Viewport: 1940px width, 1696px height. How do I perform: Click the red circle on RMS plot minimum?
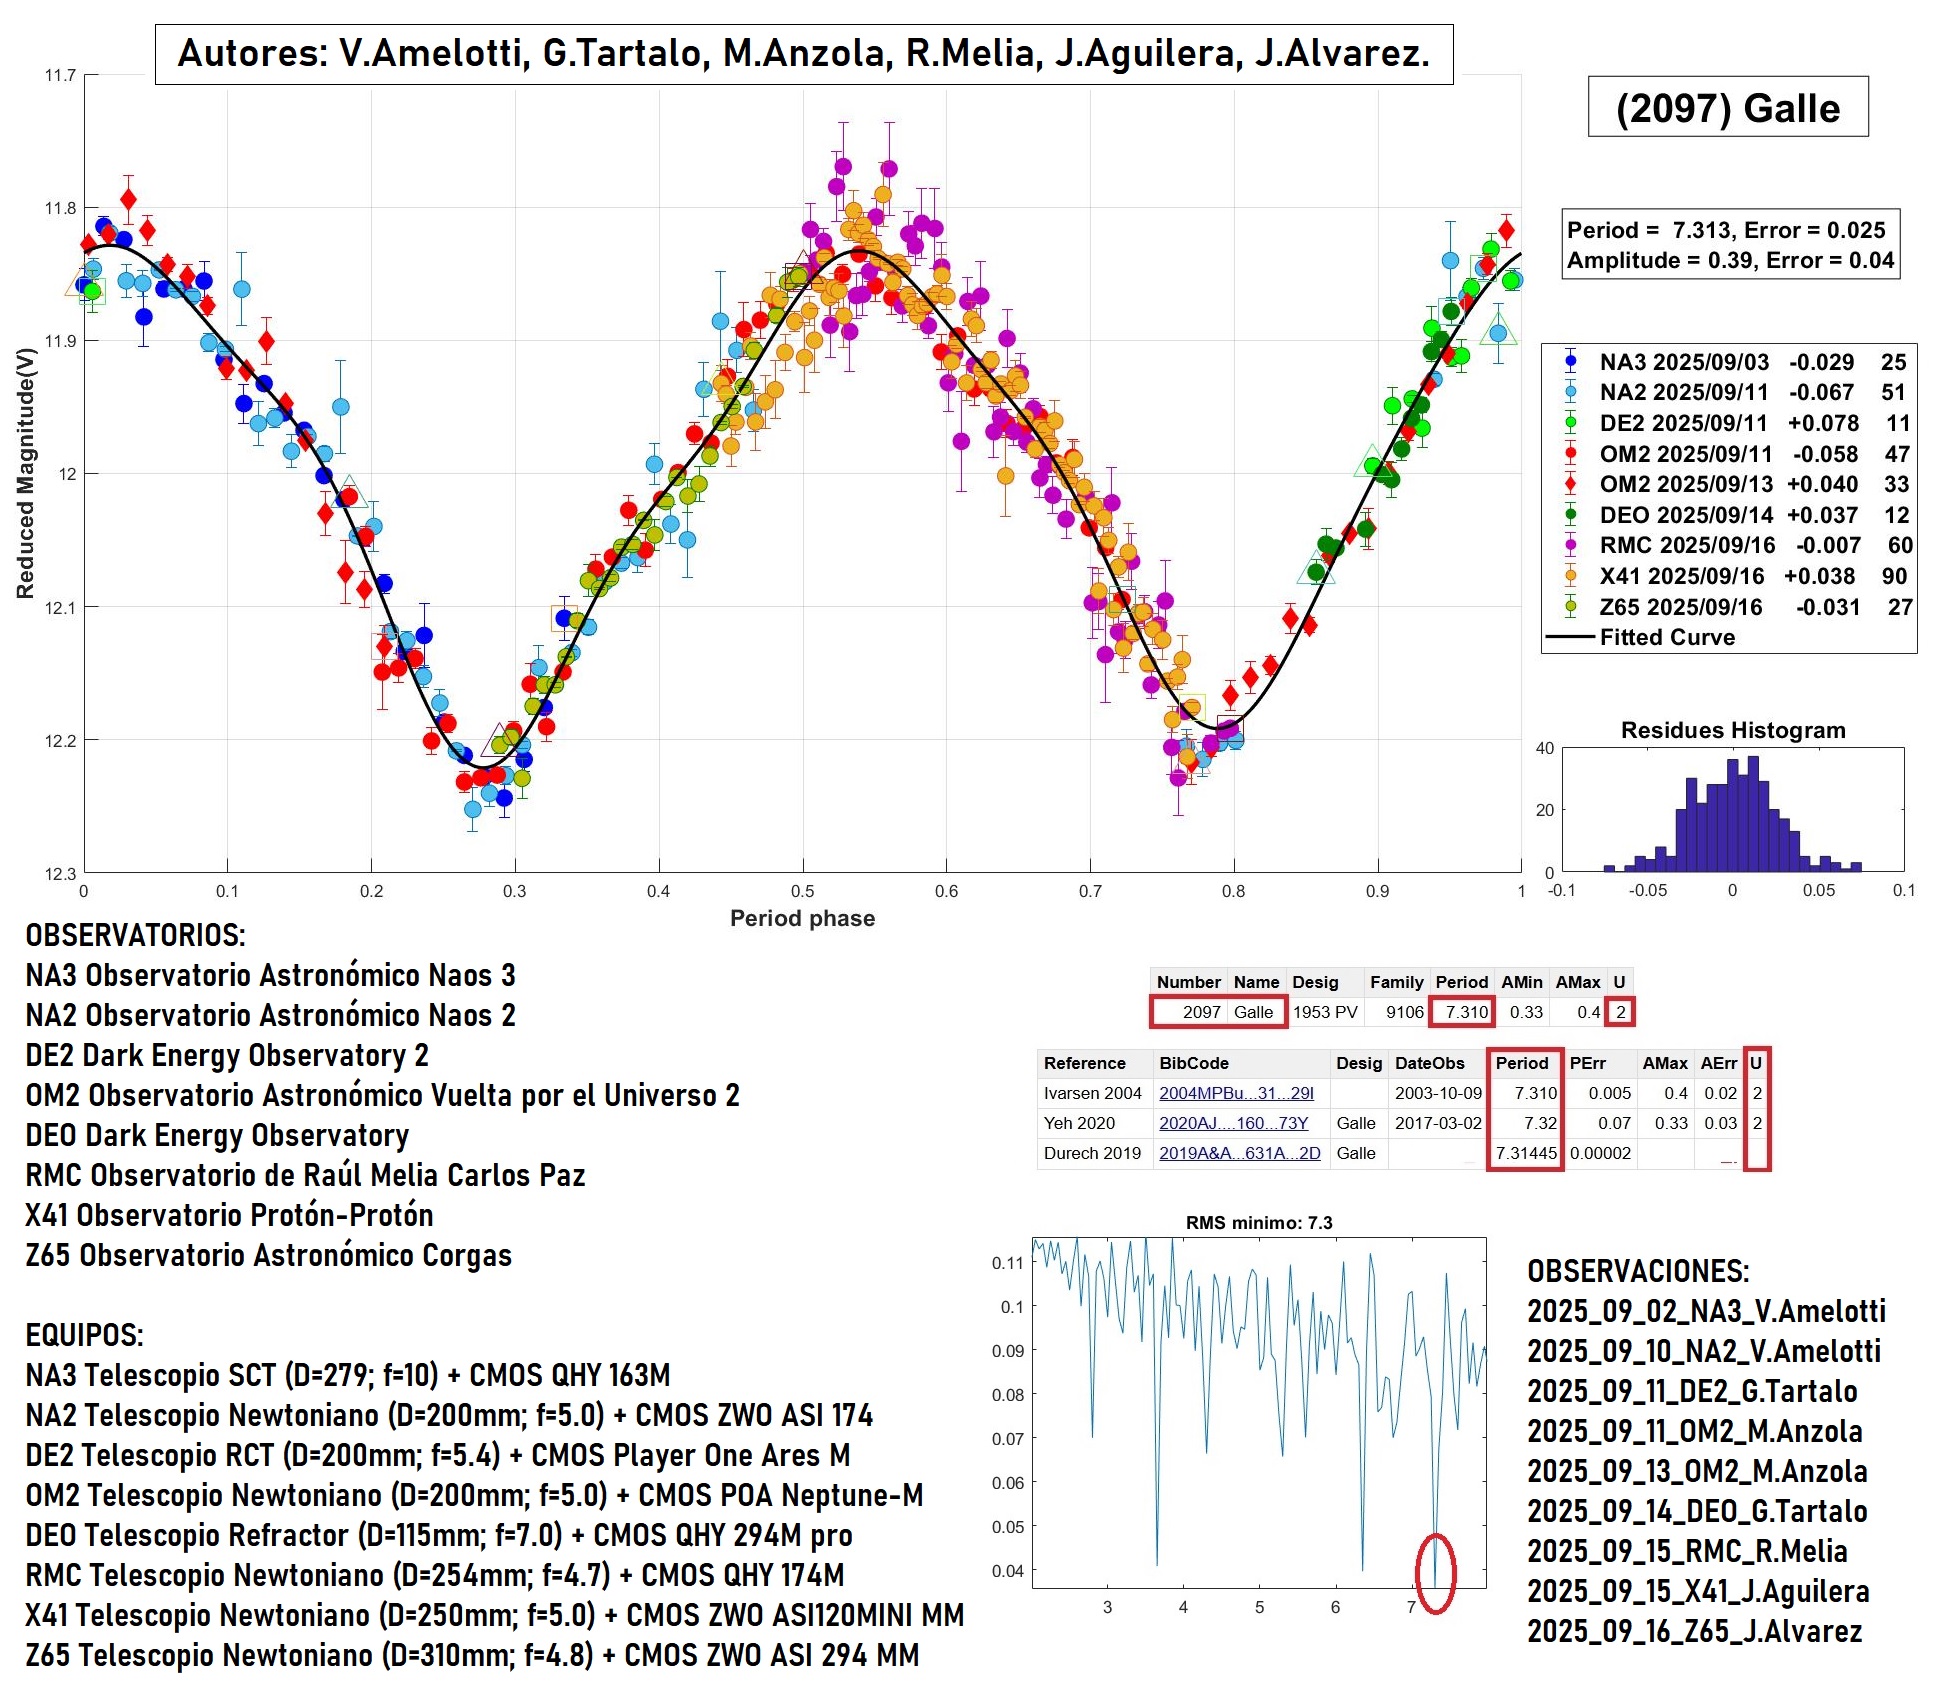(x=1436, y=1573)
